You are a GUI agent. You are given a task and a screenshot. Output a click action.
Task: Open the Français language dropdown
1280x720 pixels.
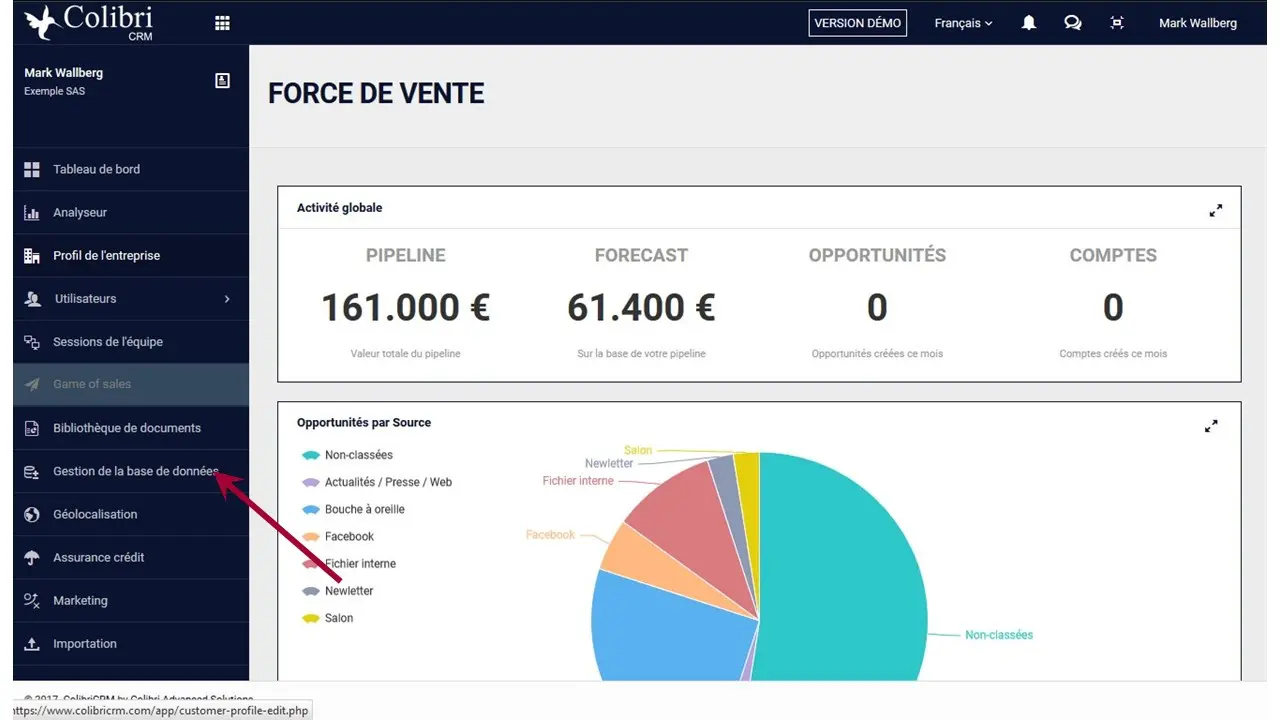pyautogui.click(x=963, y=23)
